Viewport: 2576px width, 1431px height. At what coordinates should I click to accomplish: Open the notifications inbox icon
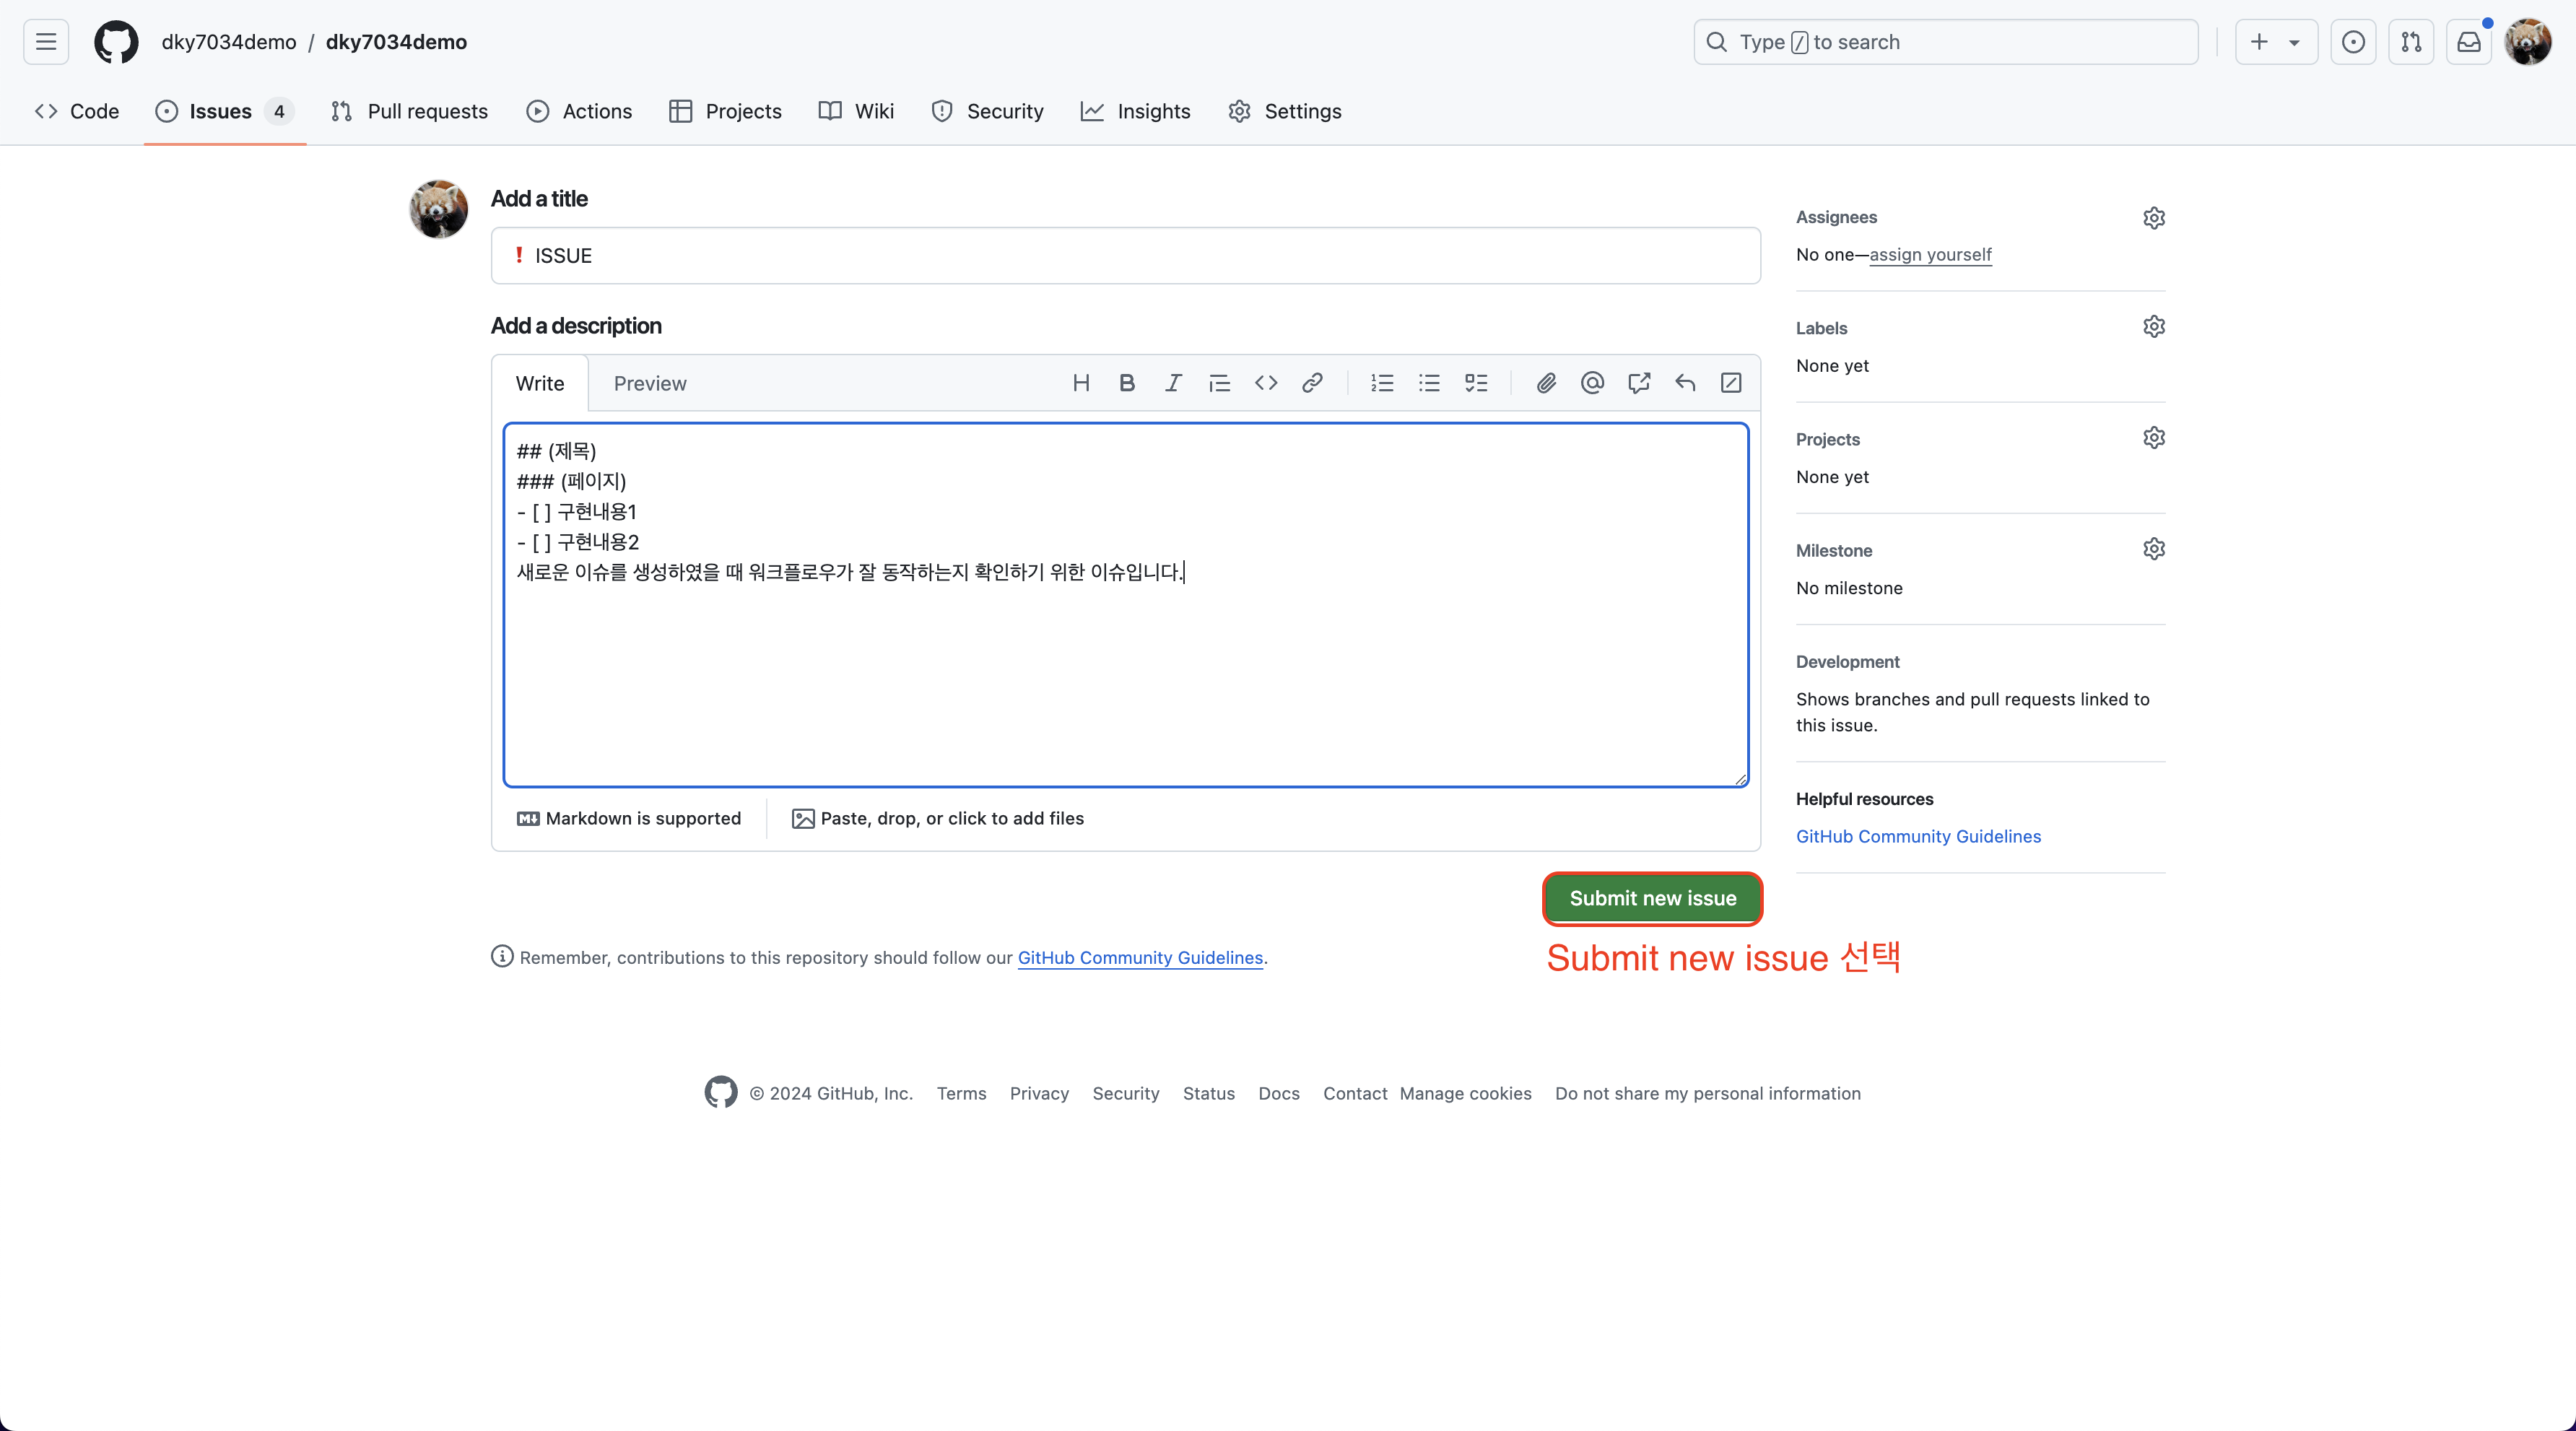(x=2469, y=42)
